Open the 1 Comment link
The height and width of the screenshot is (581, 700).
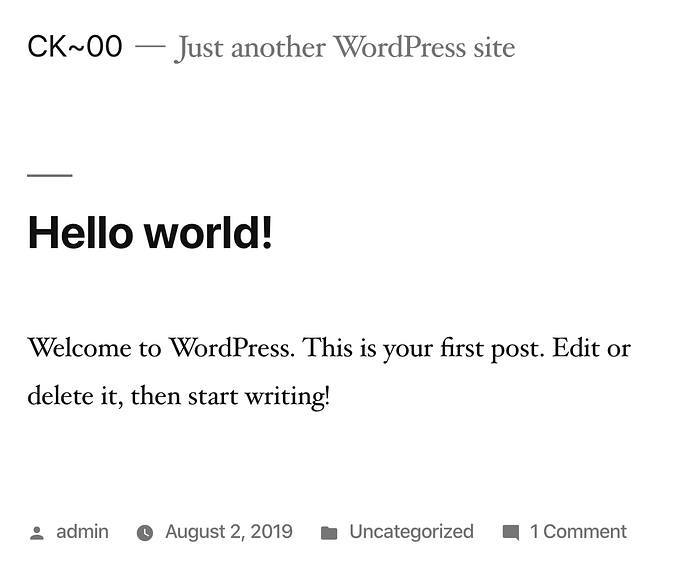tap(578, 532)
